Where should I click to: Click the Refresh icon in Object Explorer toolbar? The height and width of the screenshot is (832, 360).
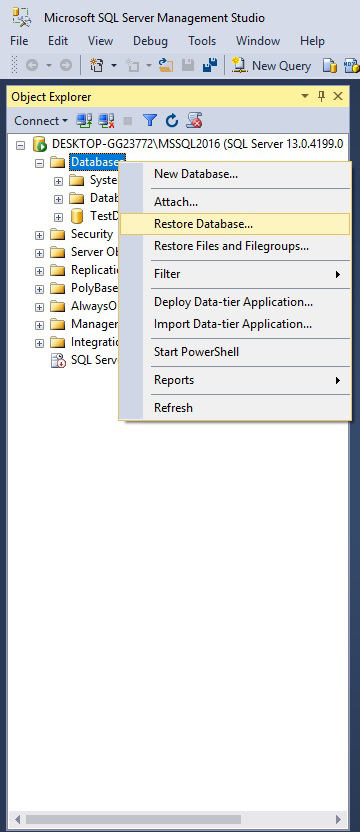[x=172, y=121]
